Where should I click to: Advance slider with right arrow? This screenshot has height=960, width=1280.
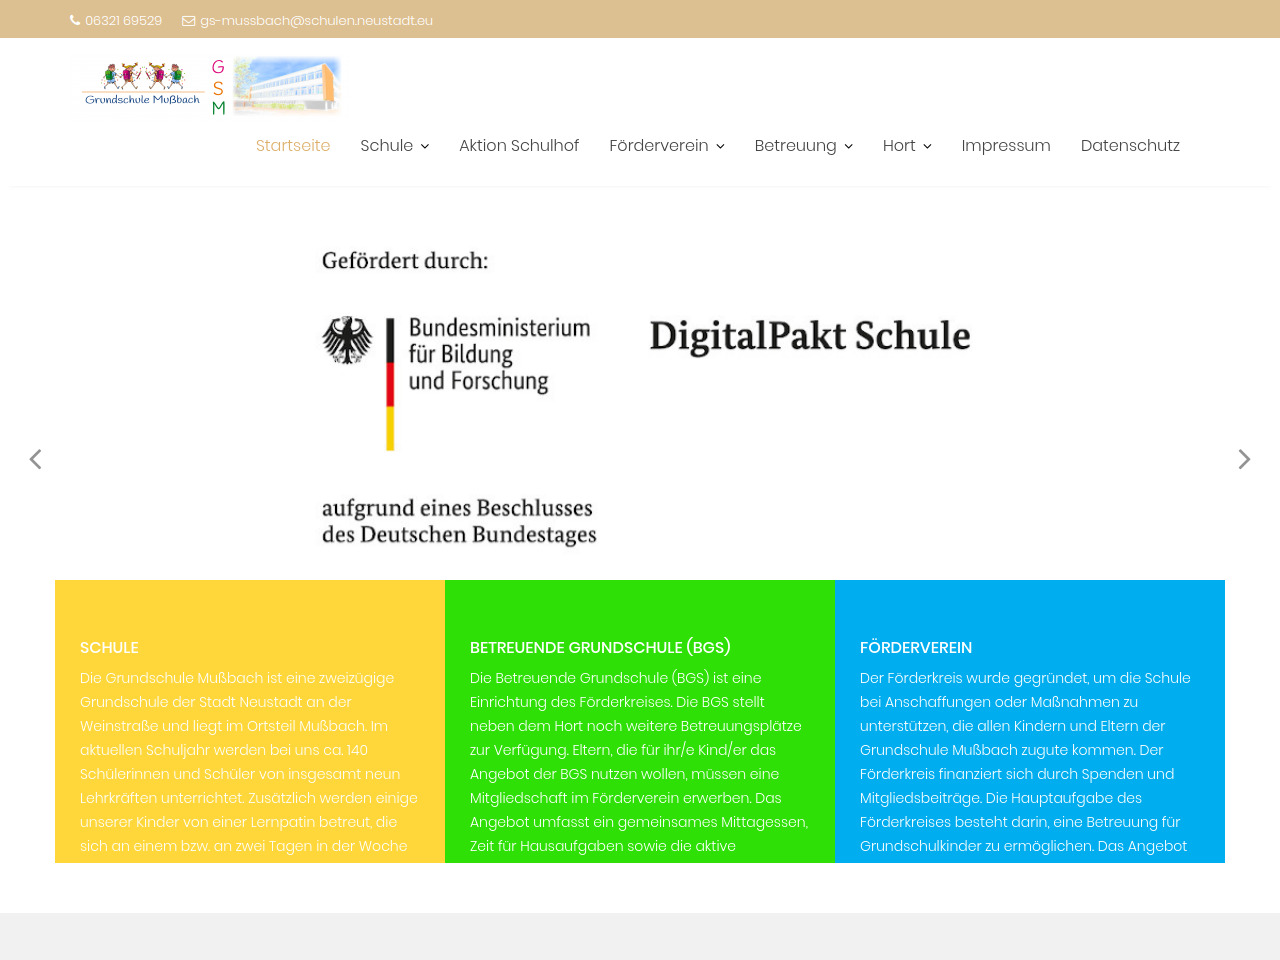(x=1244, y=459)
